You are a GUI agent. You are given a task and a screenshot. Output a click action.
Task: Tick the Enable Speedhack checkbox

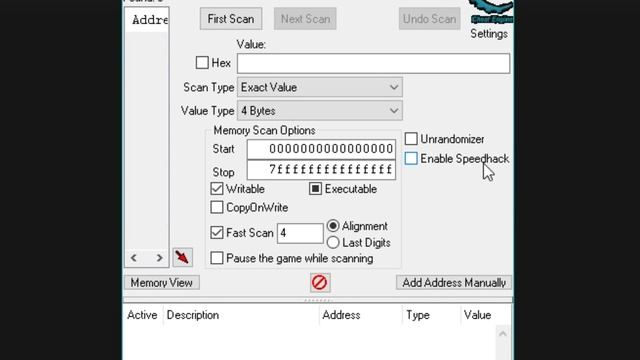tap(411, 158)
